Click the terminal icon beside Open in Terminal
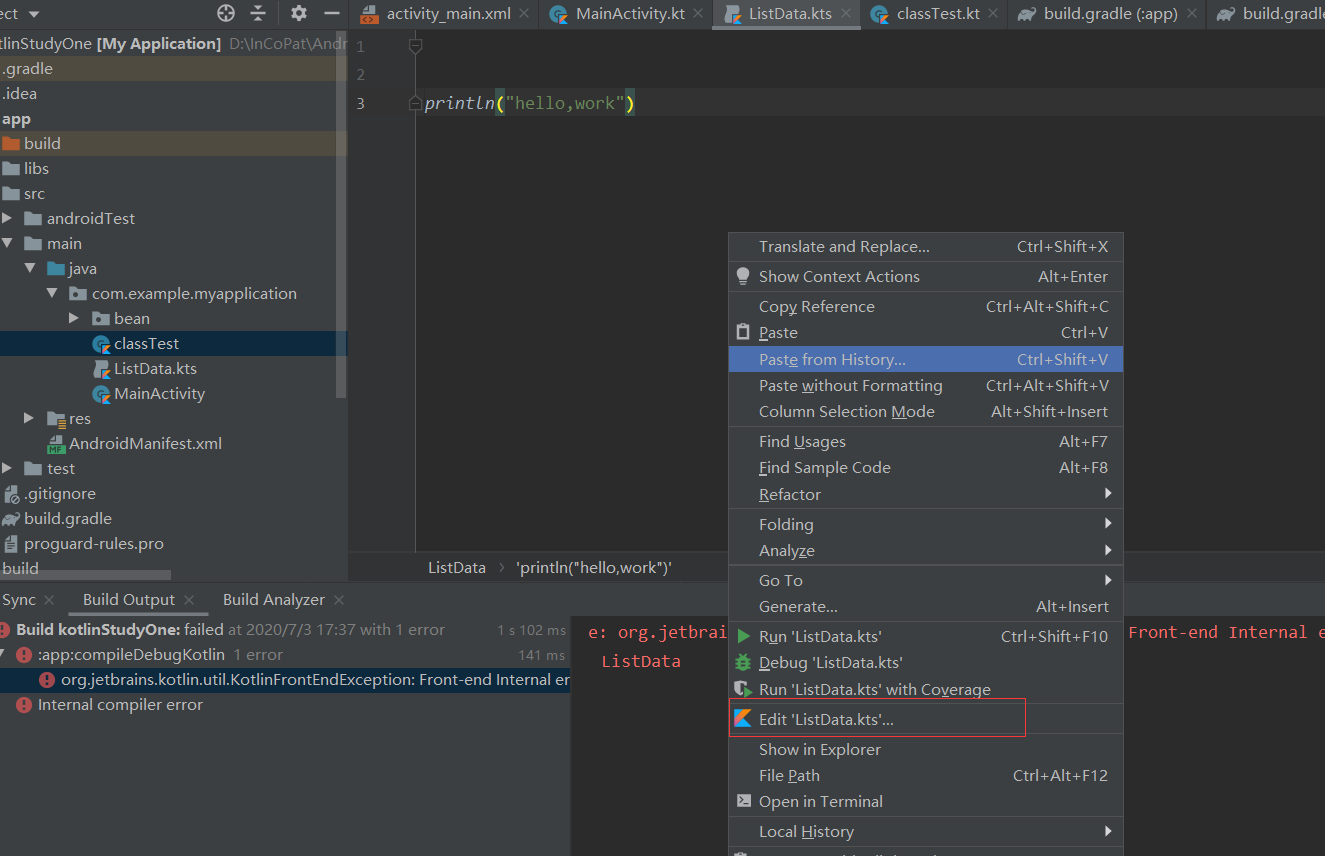1325x856 pixels. [743, 801]
